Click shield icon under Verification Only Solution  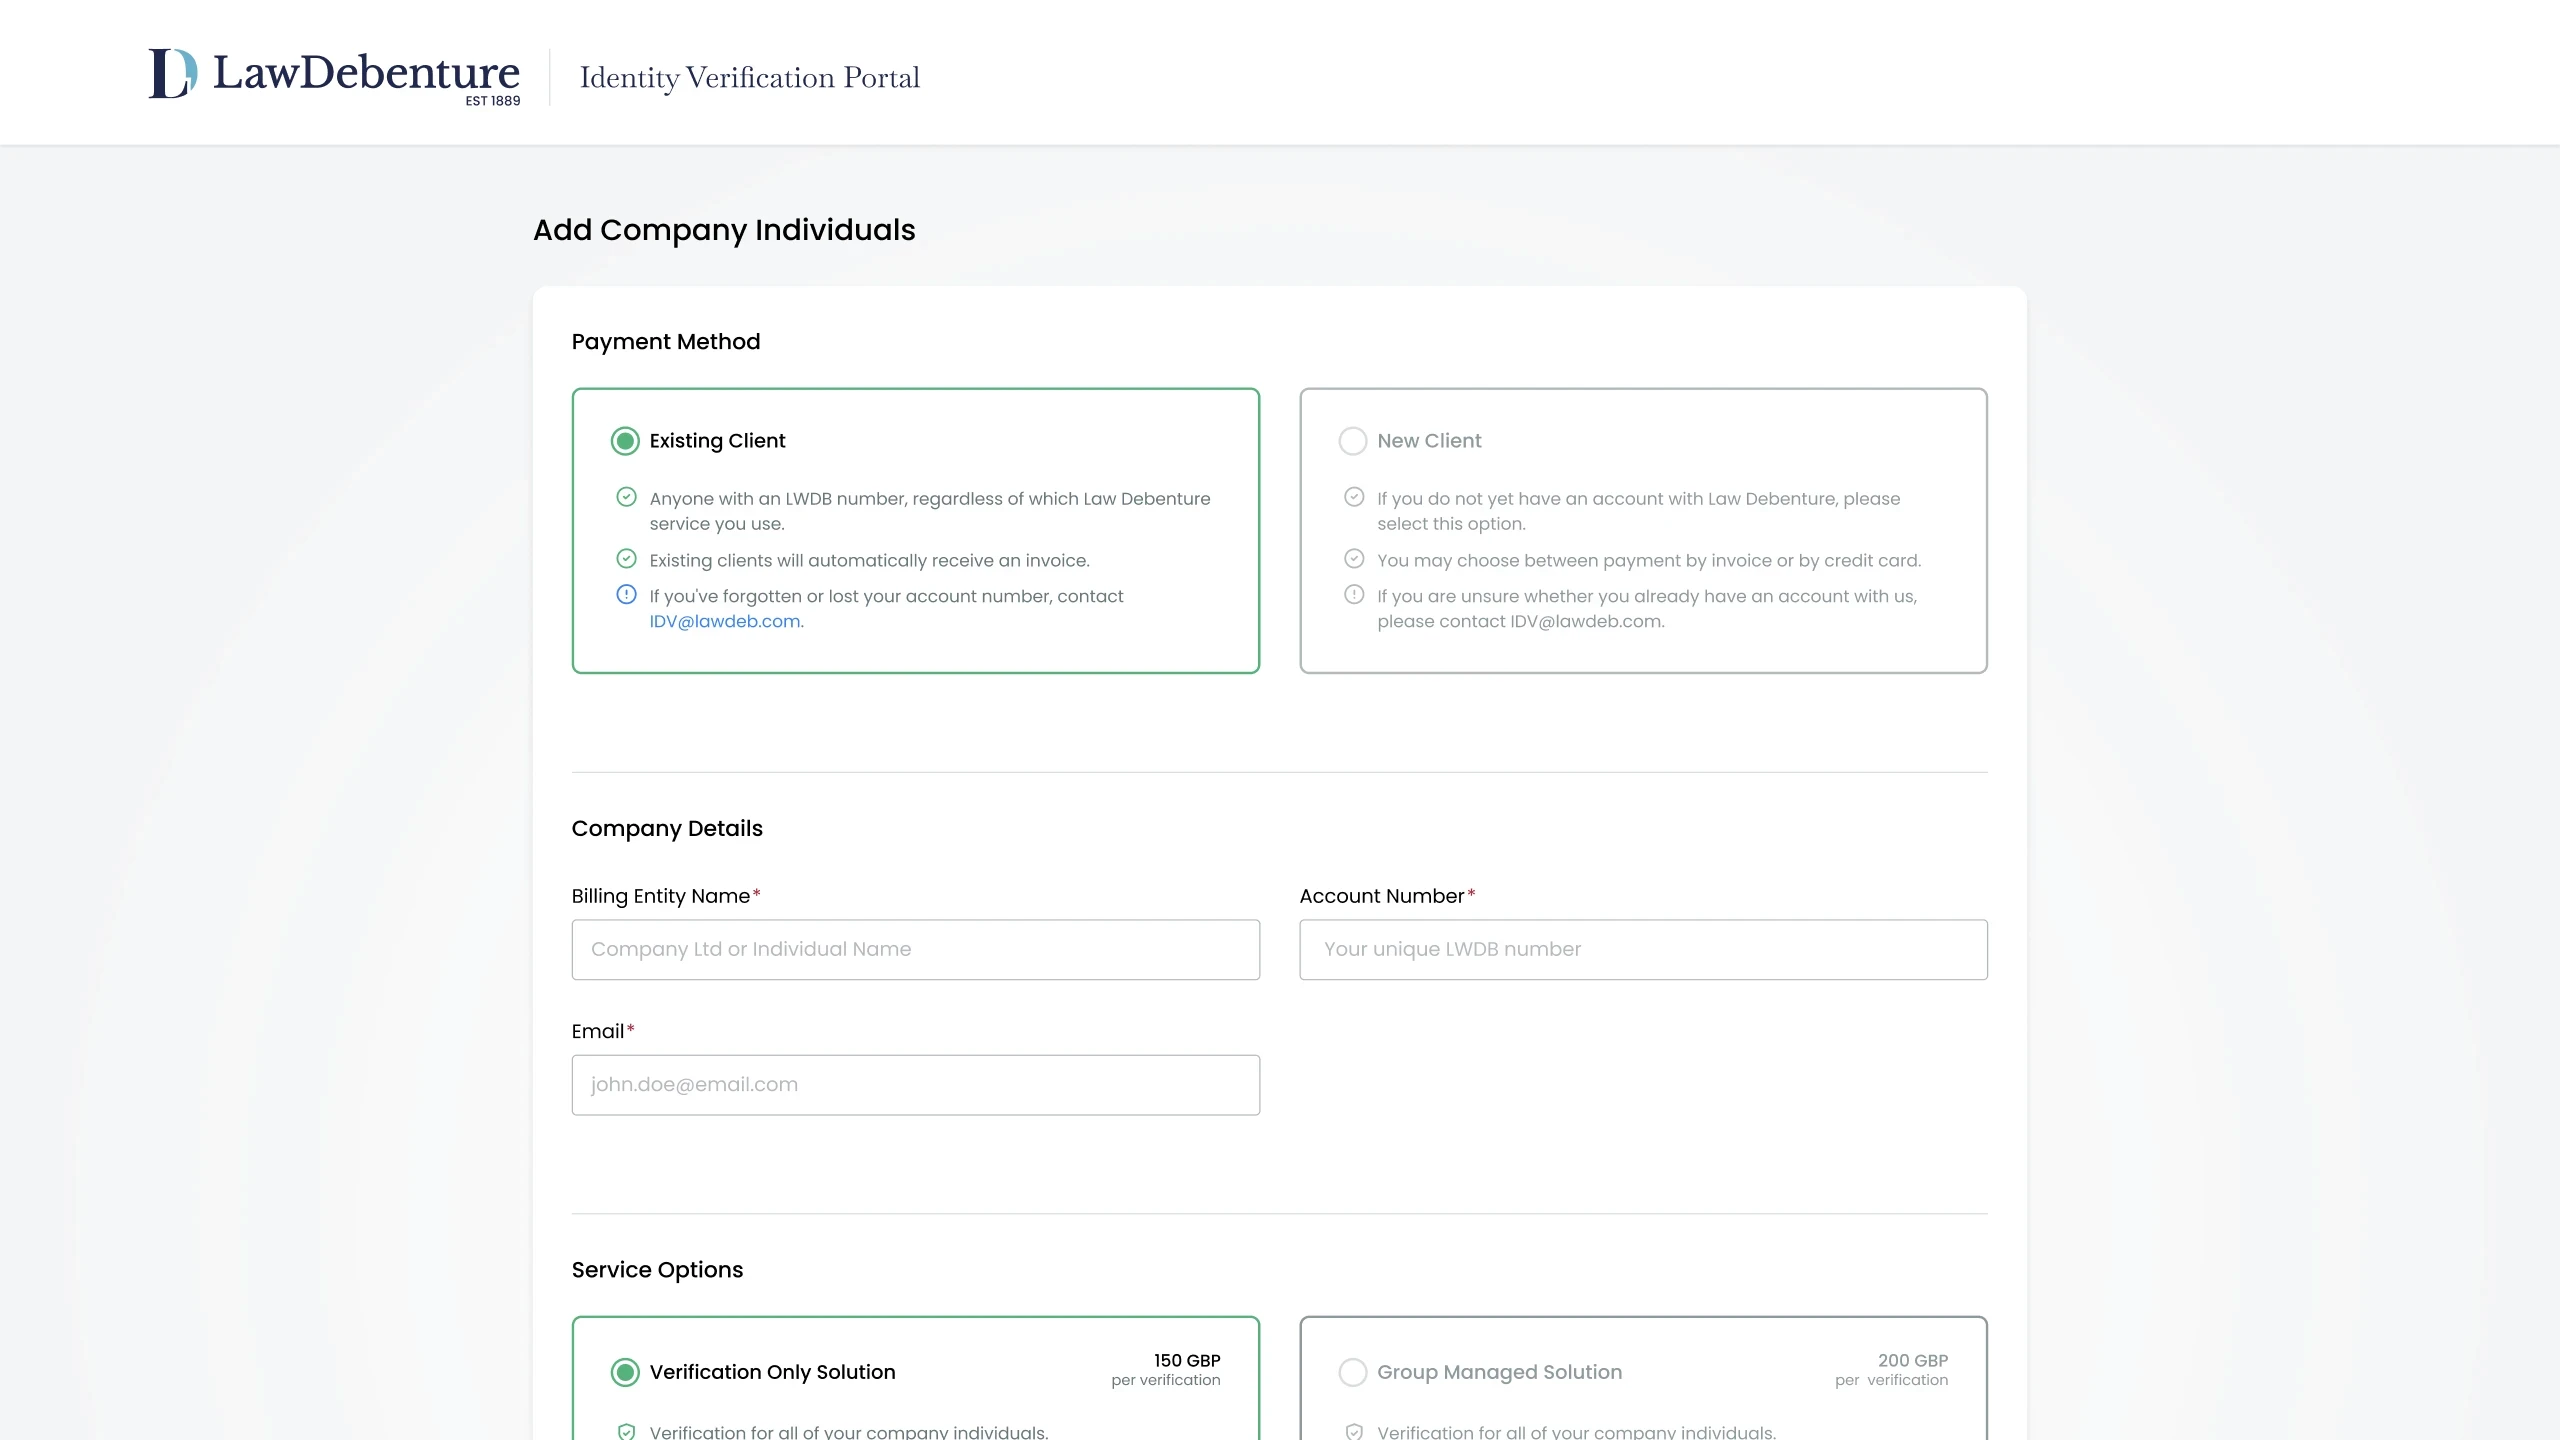[x=626, y=1431]
